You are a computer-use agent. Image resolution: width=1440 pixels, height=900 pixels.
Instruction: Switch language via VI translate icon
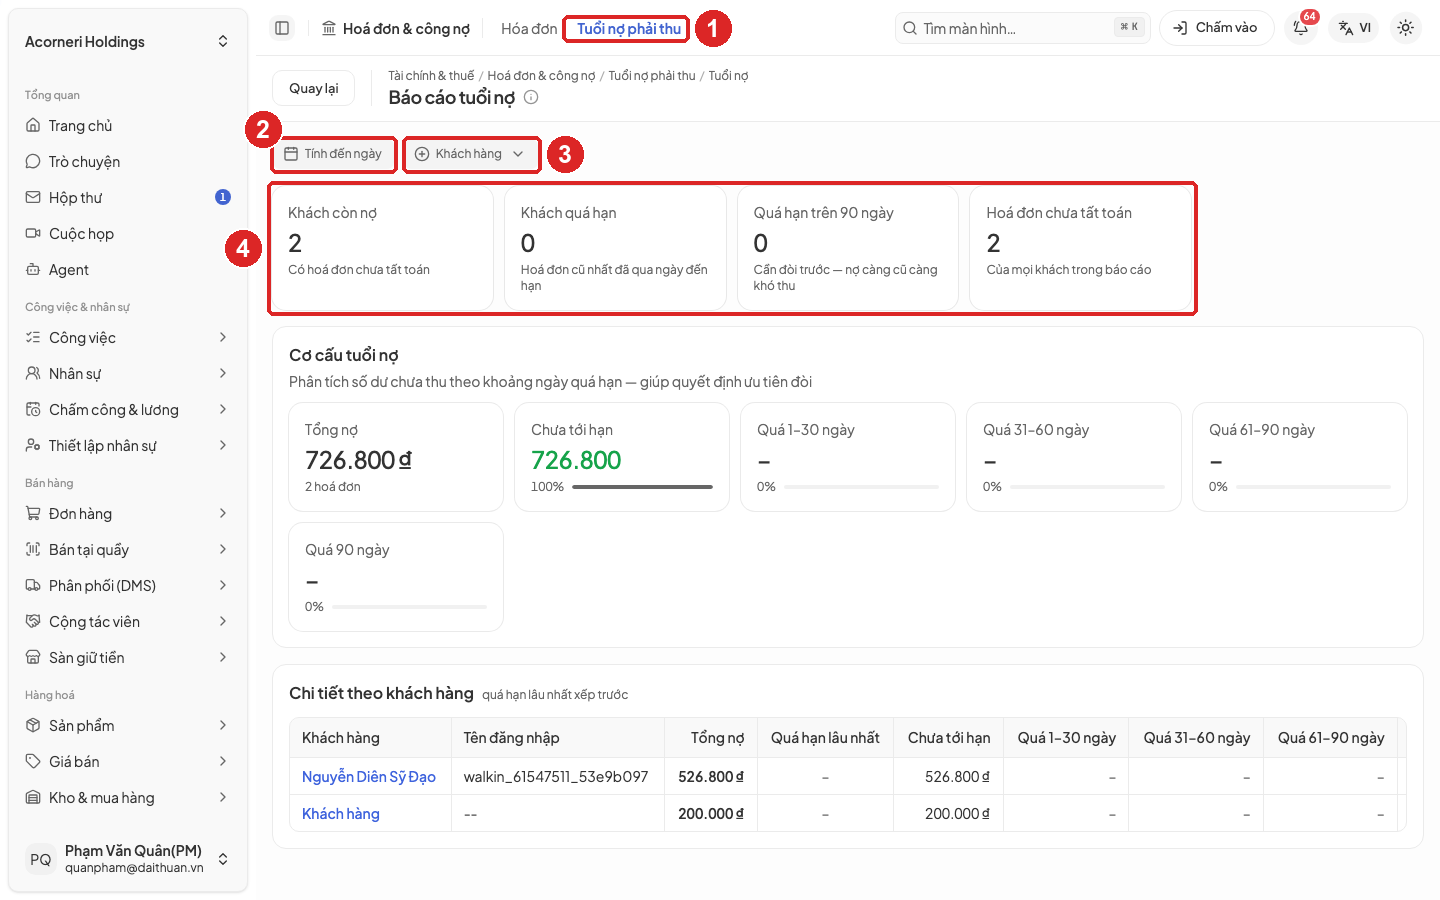point(1355,28)
